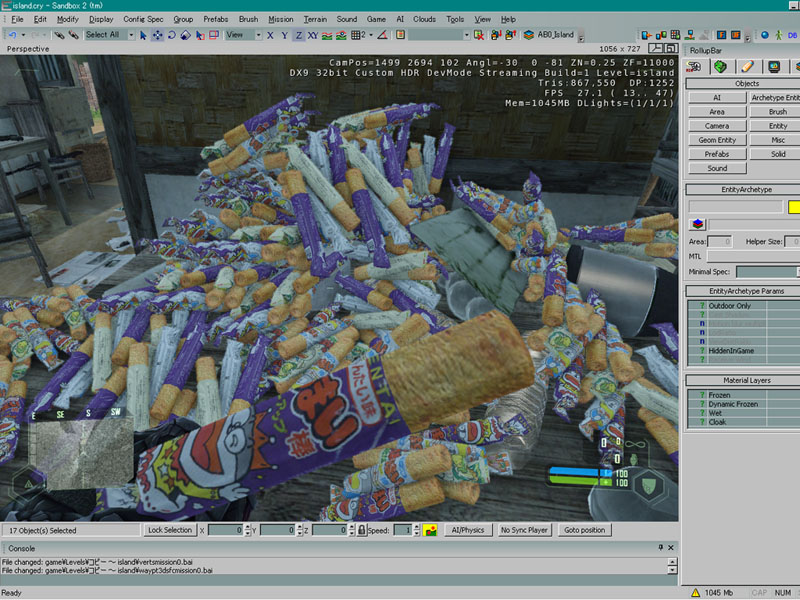This screenshot has width=800, height=600.
Task: Click the Delete Named Selection icon
Action: pos(479,35)
